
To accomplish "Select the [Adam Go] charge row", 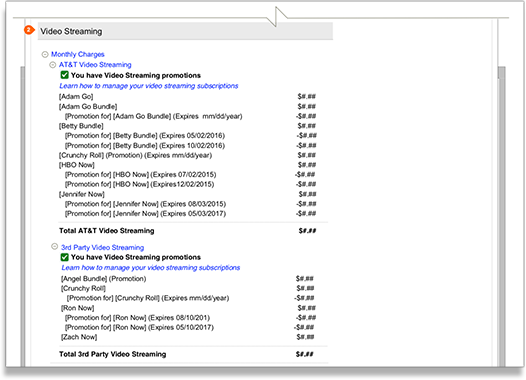I will (x=188, y=97).
